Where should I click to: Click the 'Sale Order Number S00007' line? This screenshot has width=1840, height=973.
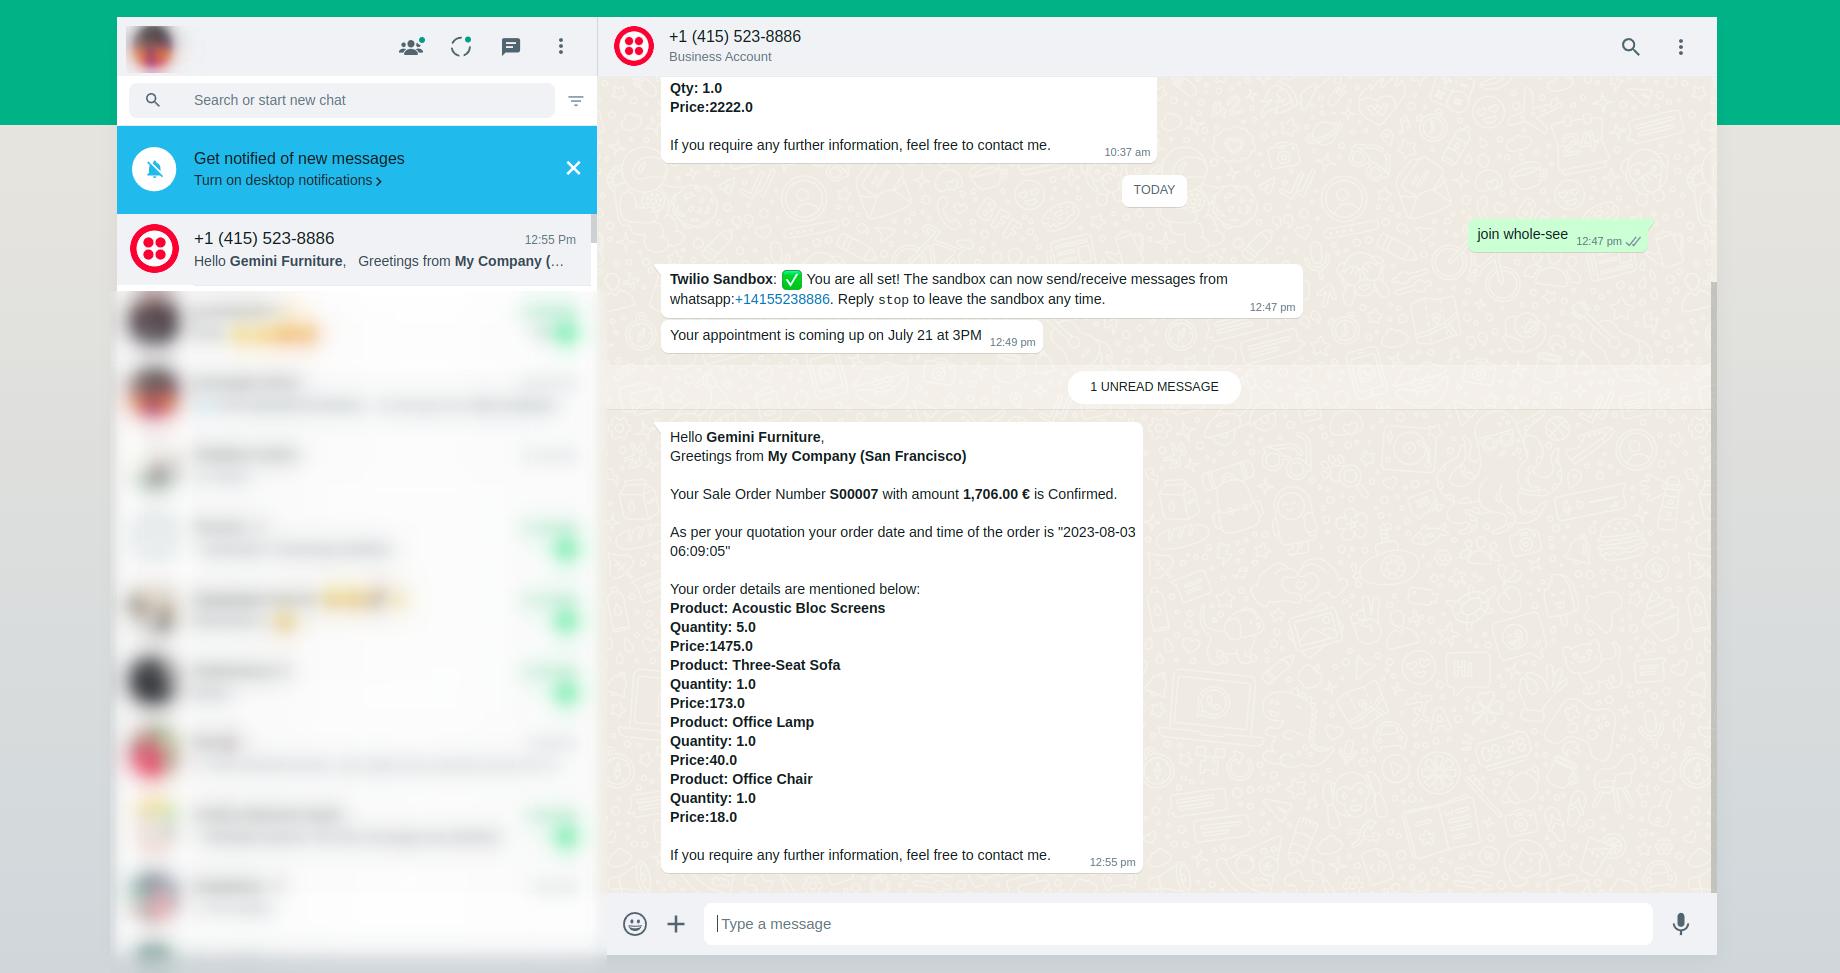(x=893, y=495)
